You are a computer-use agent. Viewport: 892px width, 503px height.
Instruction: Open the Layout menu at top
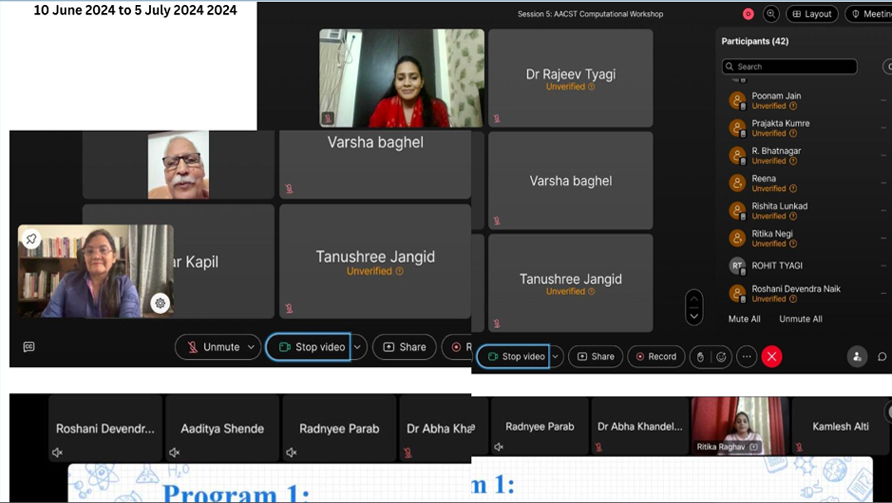[812, 14]
